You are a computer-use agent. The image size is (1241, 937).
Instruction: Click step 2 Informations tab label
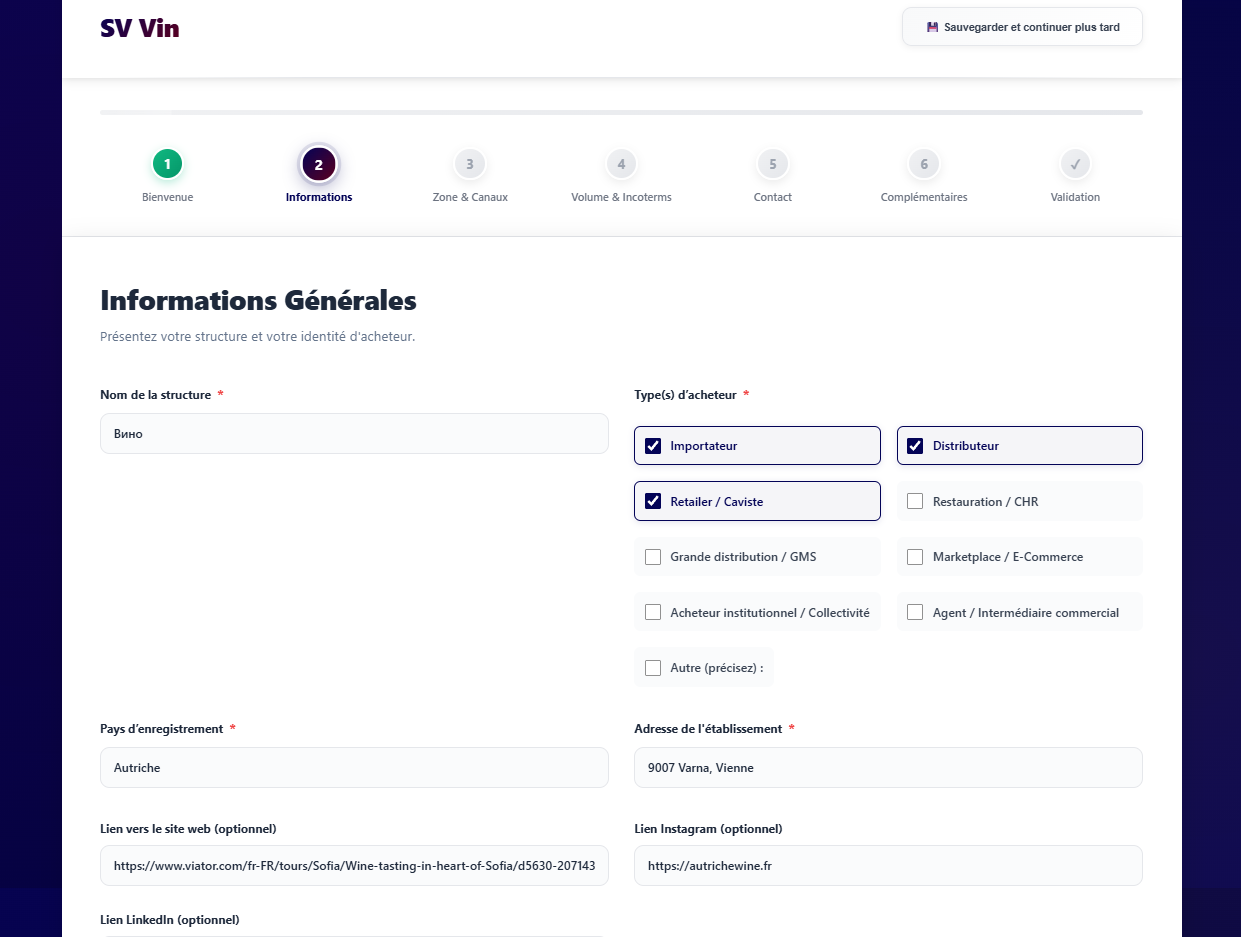(x=319, y=197)
